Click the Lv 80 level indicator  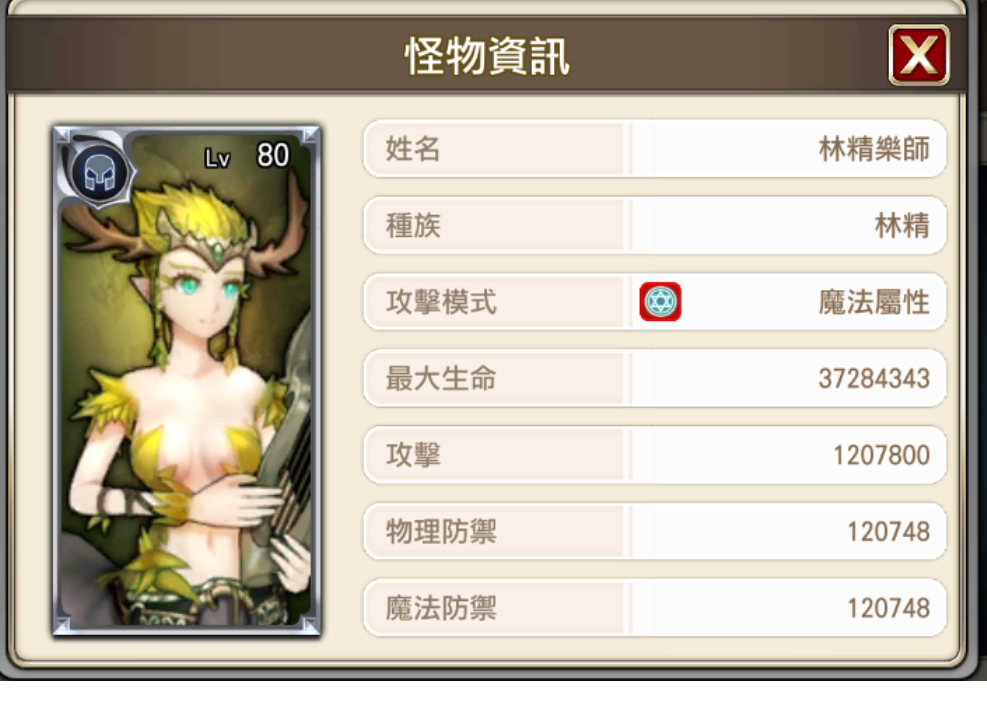coord(247,155)
